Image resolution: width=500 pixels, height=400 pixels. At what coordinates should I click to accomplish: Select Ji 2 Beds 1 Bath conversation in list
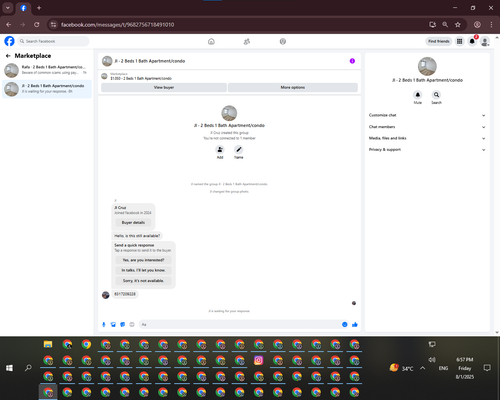pos(47,89)
